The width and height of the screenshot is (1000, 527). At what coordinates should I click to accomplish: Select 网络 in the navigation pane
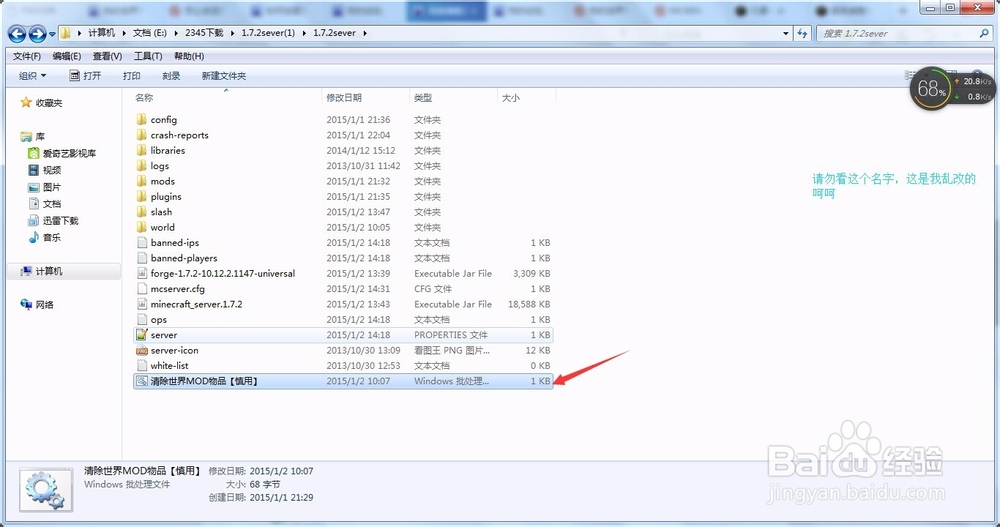(37, 304)
